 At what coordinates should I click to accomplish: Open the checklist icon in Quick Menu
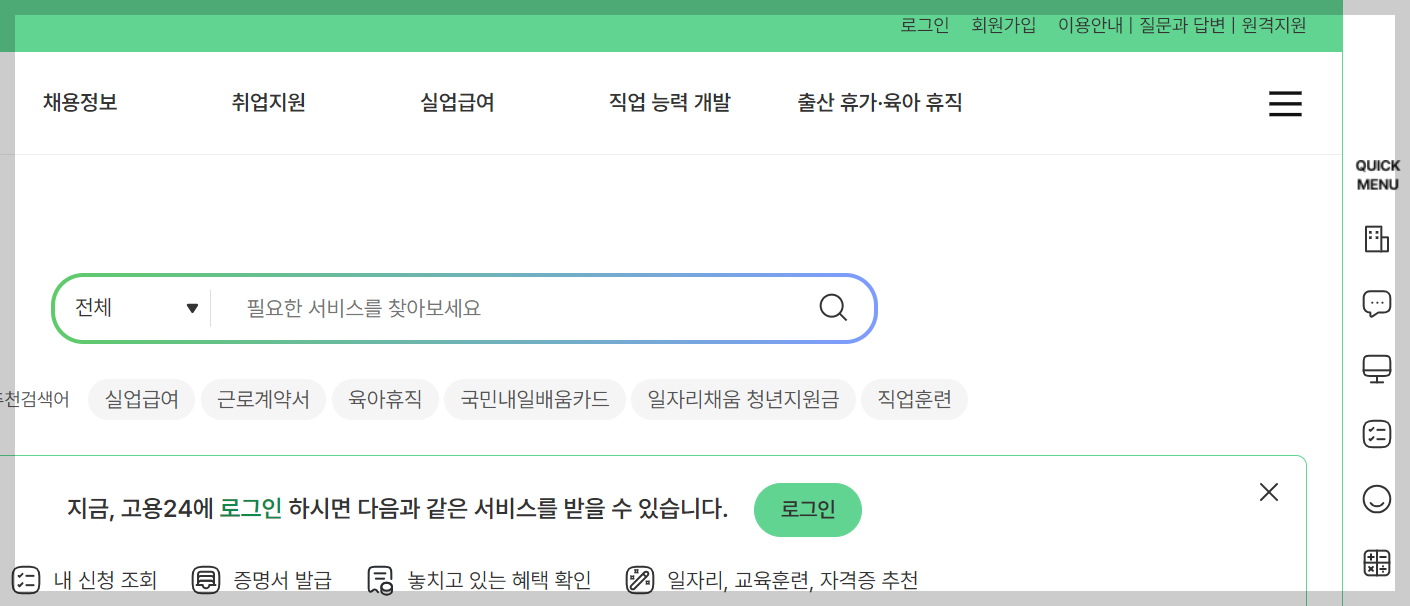(x=1377, y=434)
